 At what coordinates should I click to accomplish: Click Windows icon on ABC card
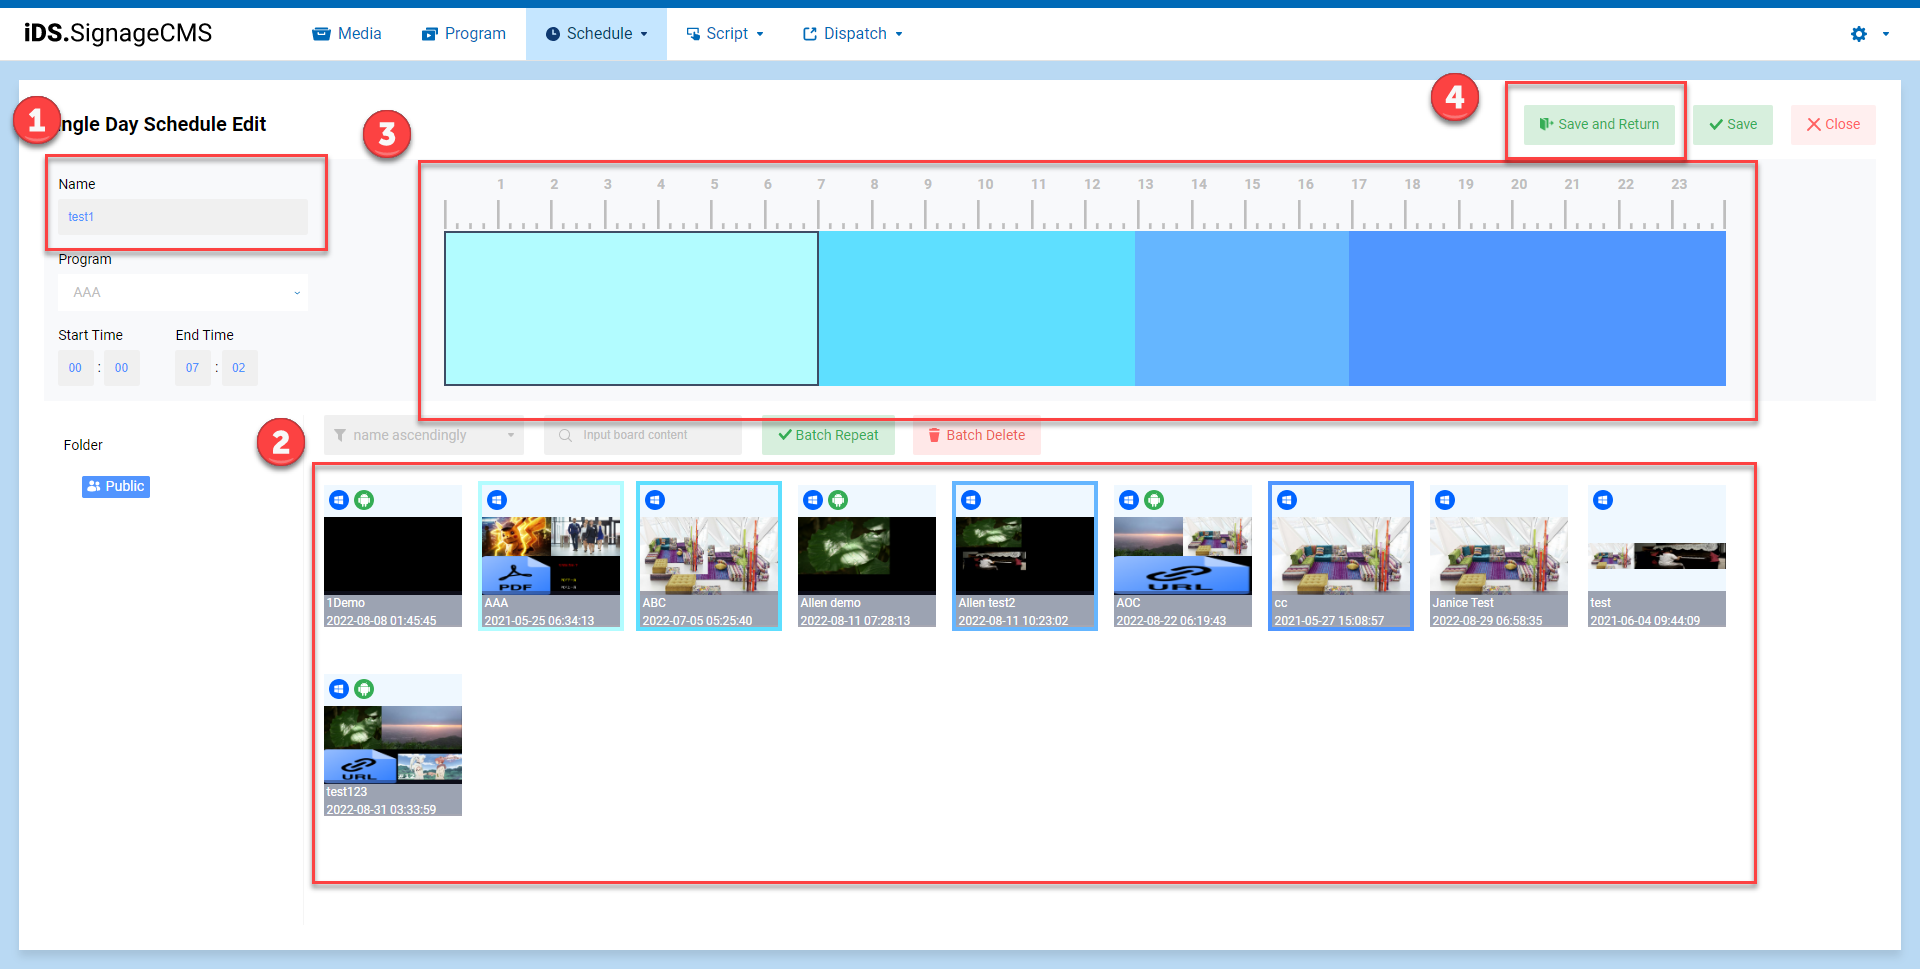[655, 500]
